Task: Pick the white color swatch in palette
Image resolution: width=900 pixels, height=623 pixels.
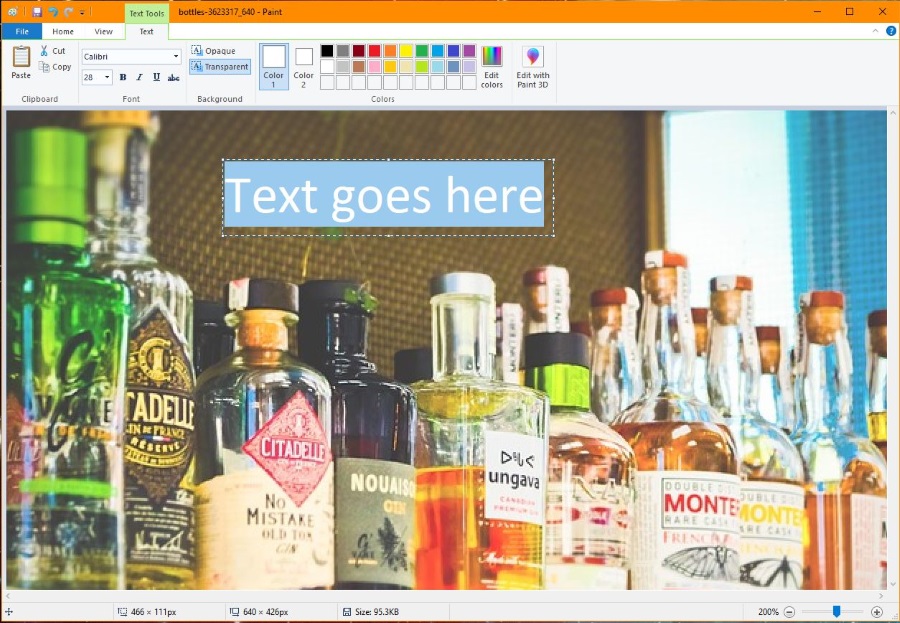Action: pos(327,67)
